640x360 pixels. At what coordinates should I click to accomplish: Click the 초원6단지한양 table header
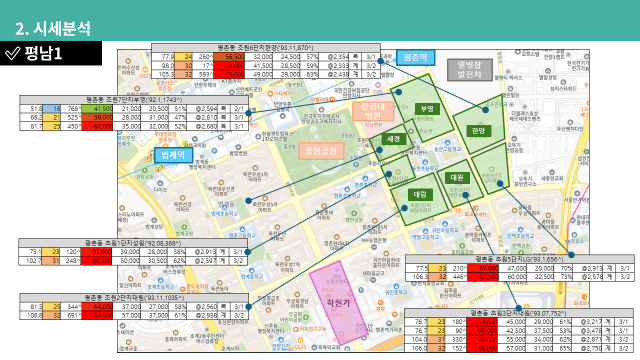point(266,48)
